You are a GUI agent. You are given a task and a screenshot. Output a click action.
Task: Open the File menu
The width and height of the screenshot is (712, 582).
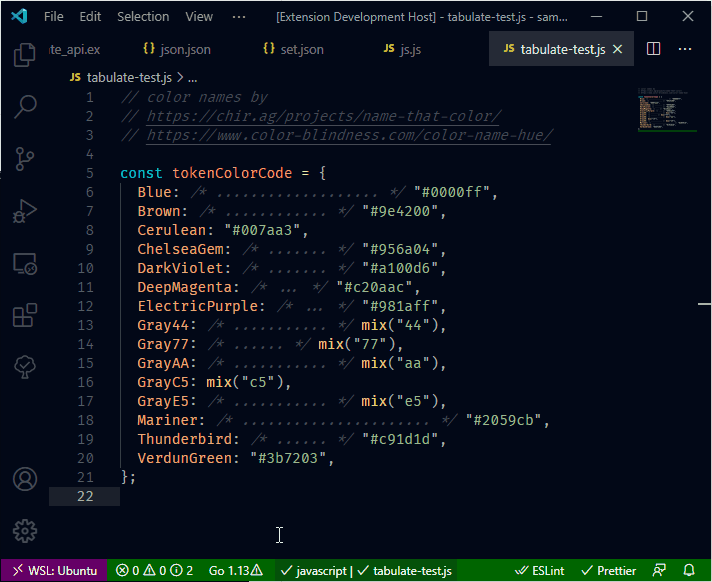[x=54, y=17]
